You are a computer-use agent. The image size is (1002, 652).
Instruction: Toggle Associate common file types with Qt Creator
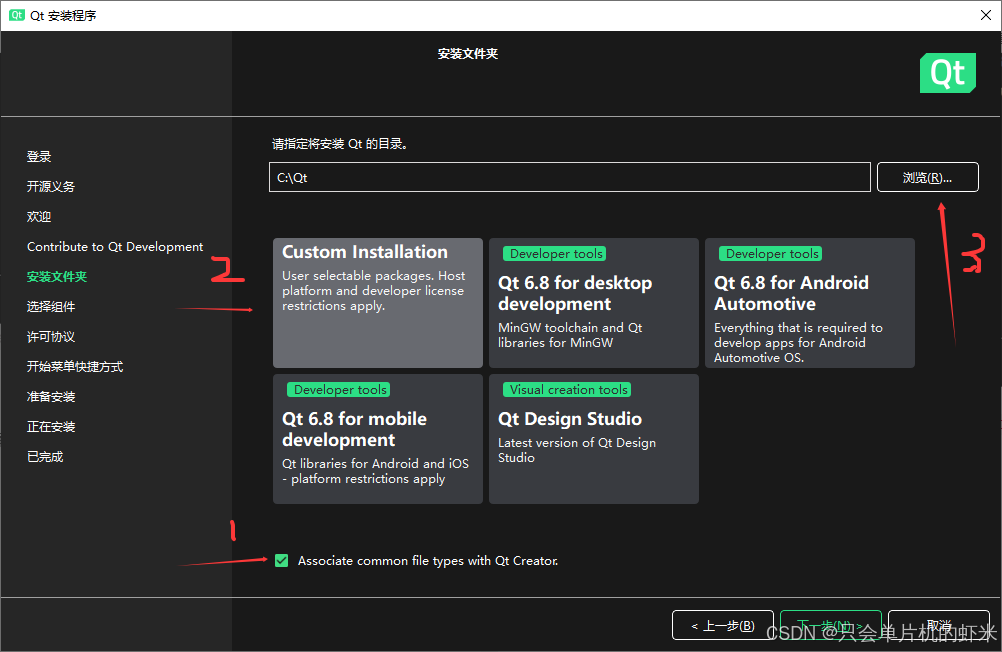[x=281, y=560]
